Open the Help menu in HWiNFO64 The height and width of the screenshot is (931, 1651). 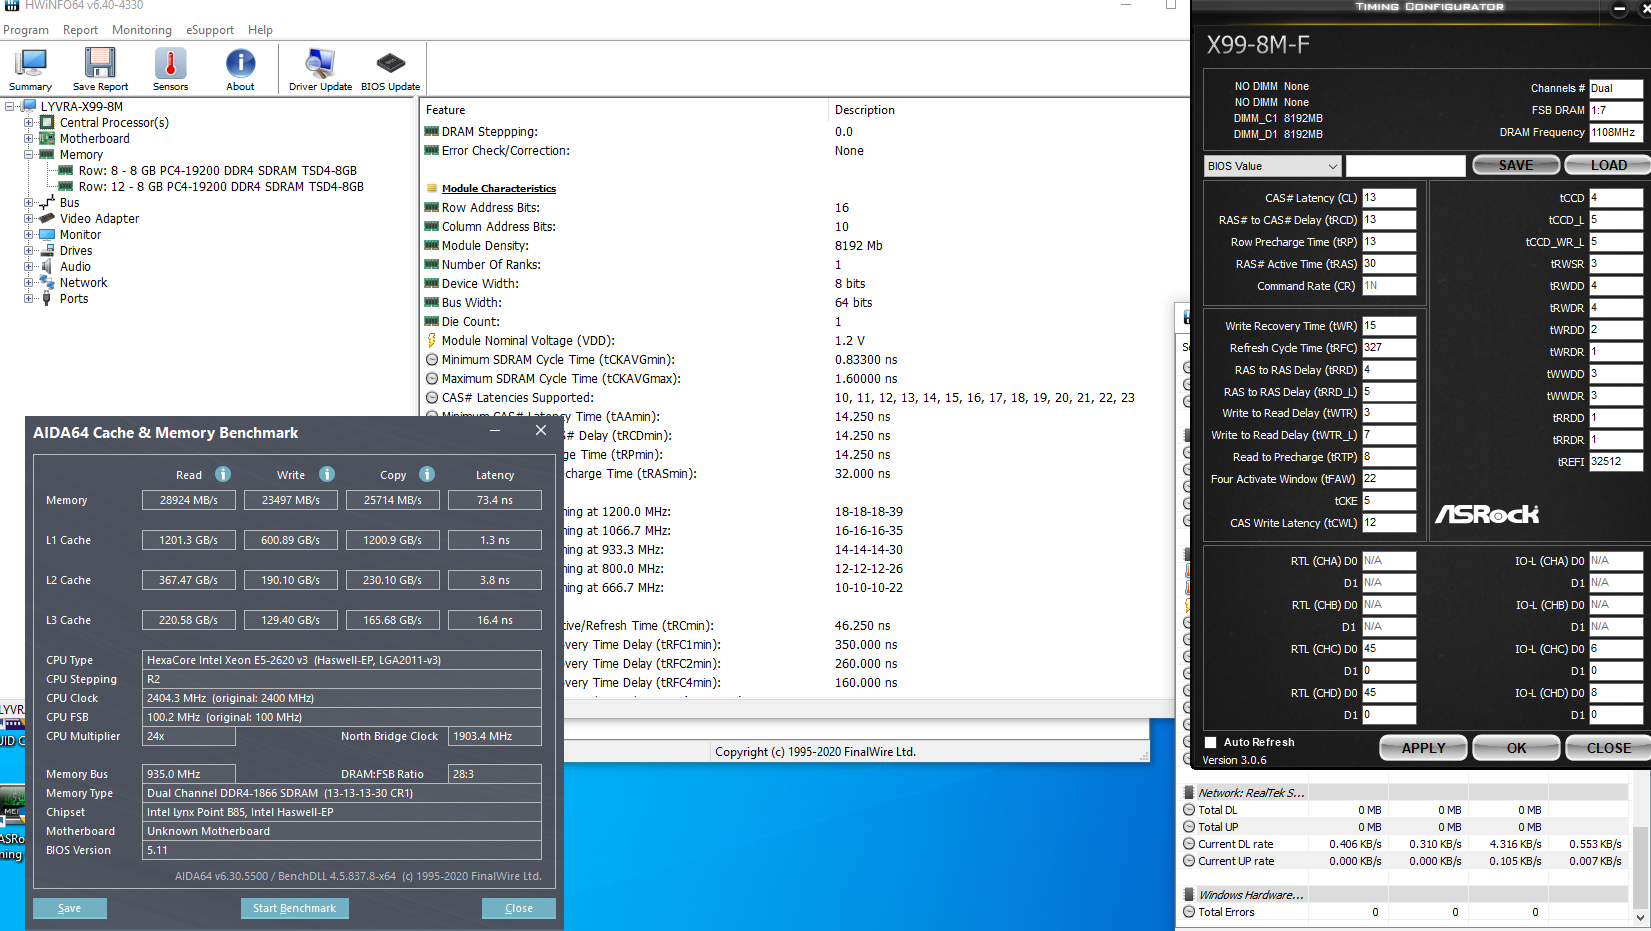(260, 30)
